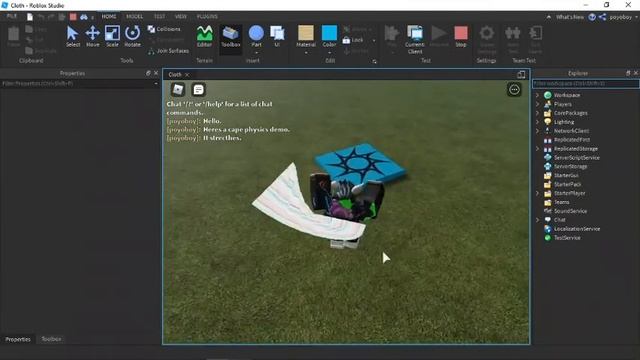Expand the CorePackages node
Screen dimensions: 640x360
tap(538, 113)
